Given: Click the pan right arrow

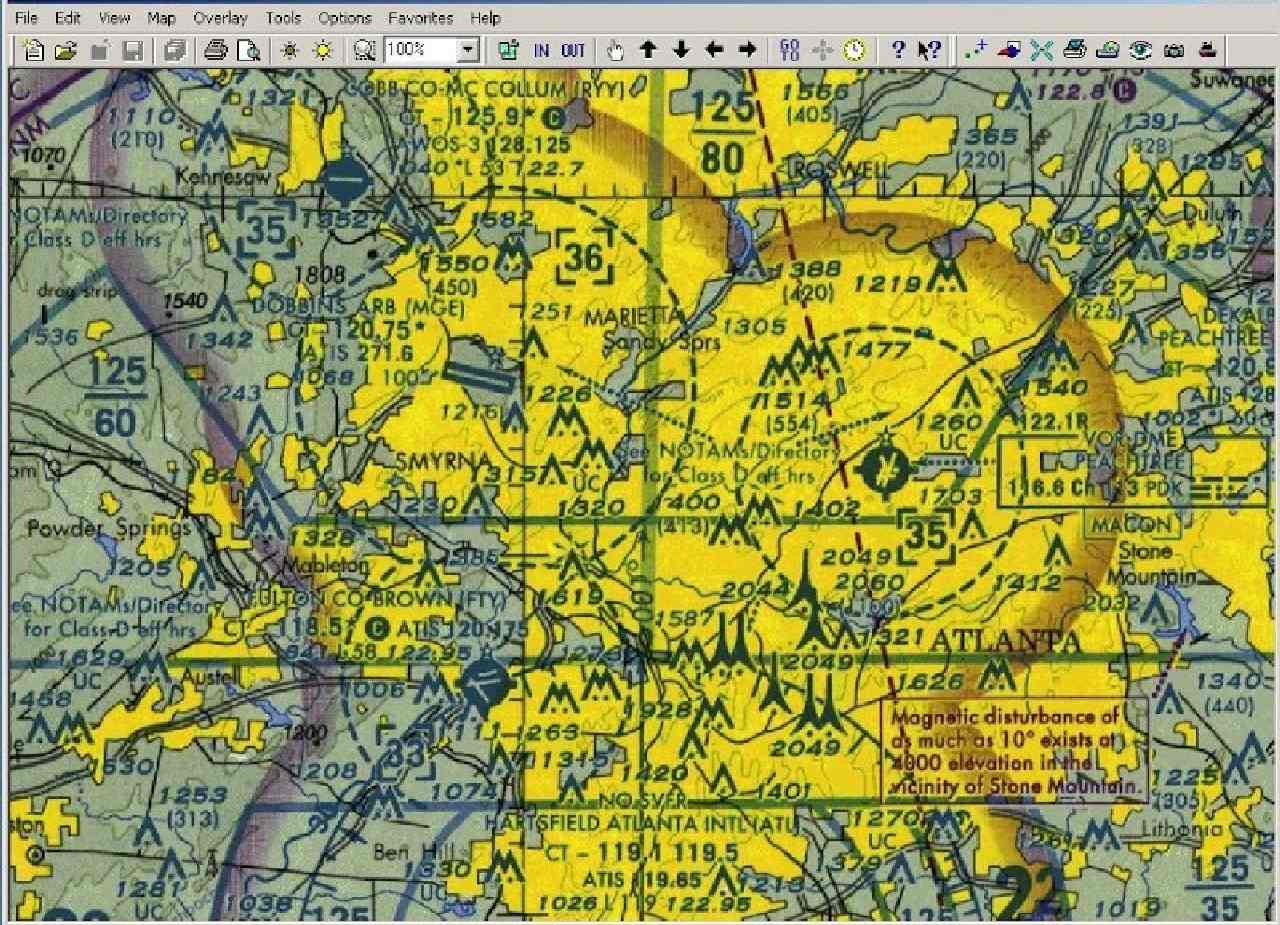Looking at the screenshot, I should click(x=747, y=50).
